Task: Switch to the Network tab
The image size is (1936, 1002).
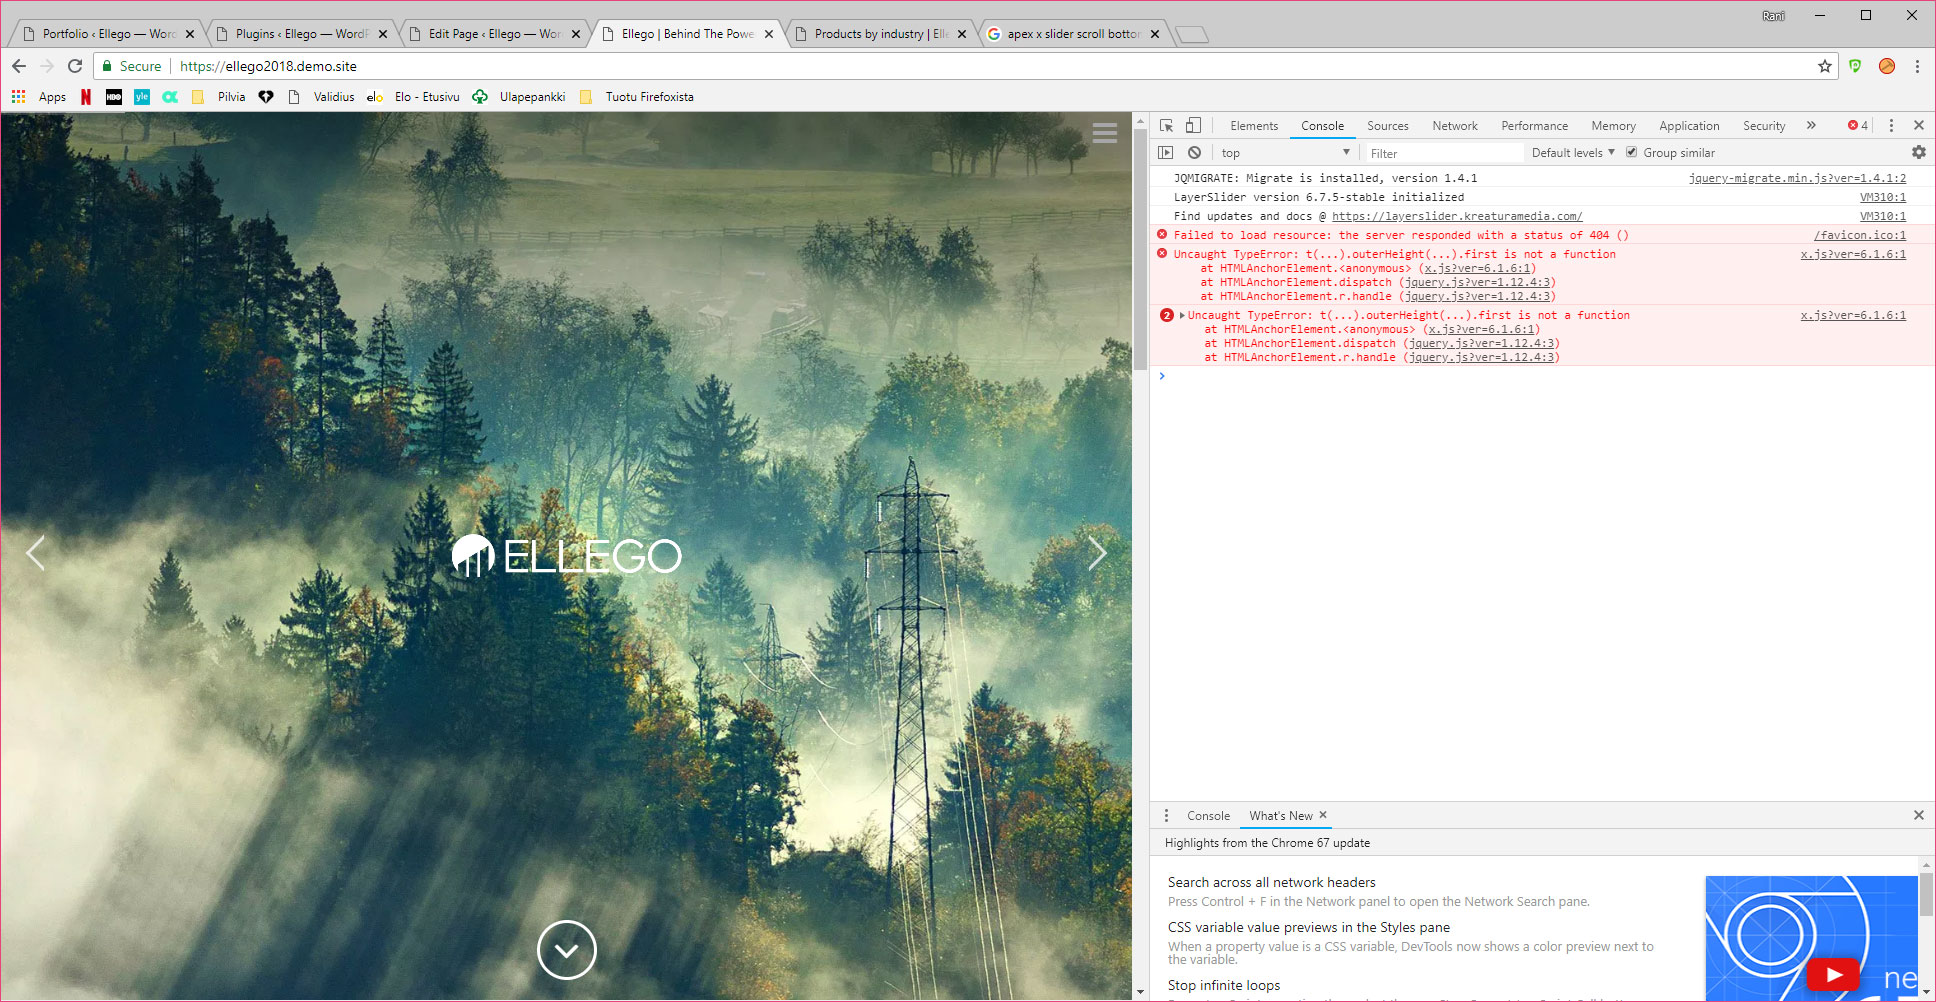Action: click(x=1454, y=126)
